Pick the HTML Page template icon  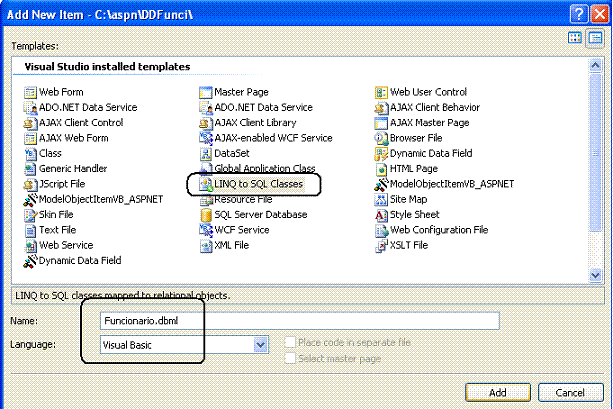381,169
